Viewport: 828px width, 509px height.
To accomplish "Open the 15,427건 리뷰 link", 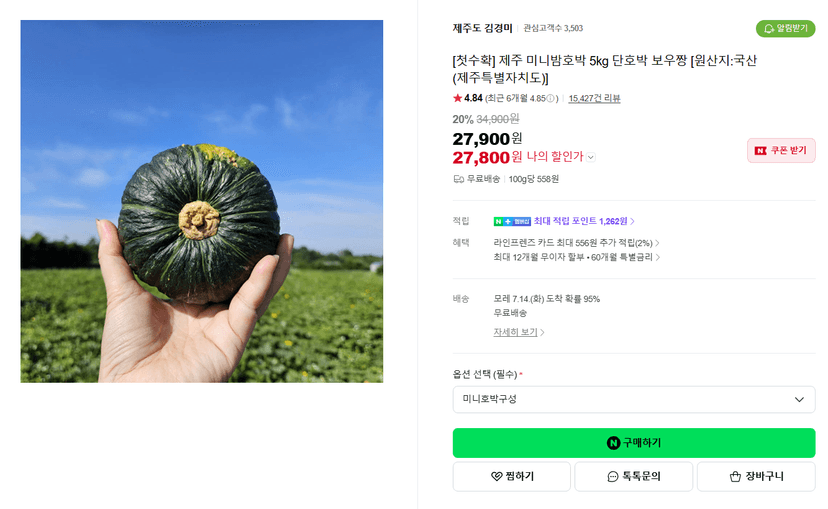I will [594, 98].
